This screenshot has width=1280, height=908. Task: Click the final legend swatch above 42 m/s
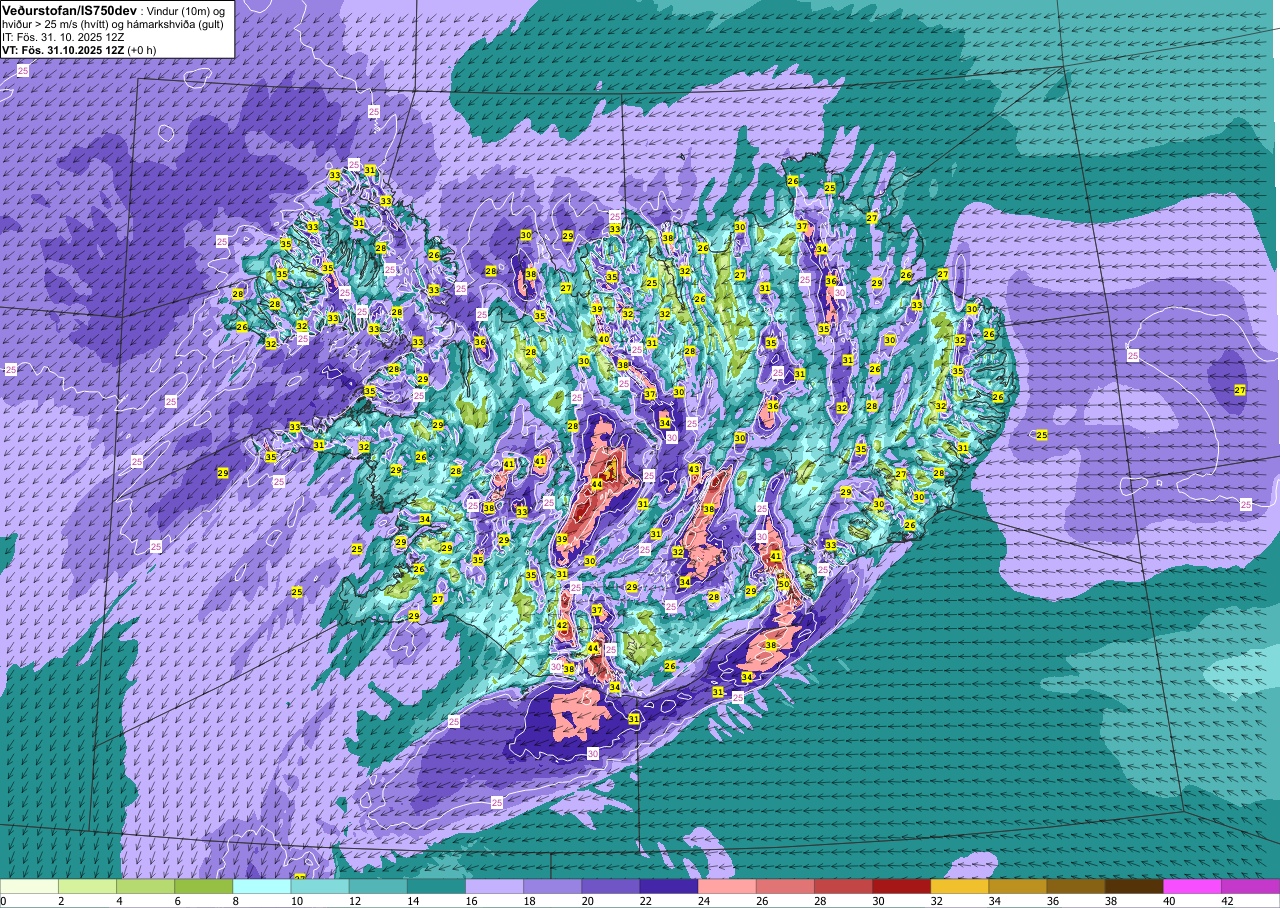[1250, 886]
